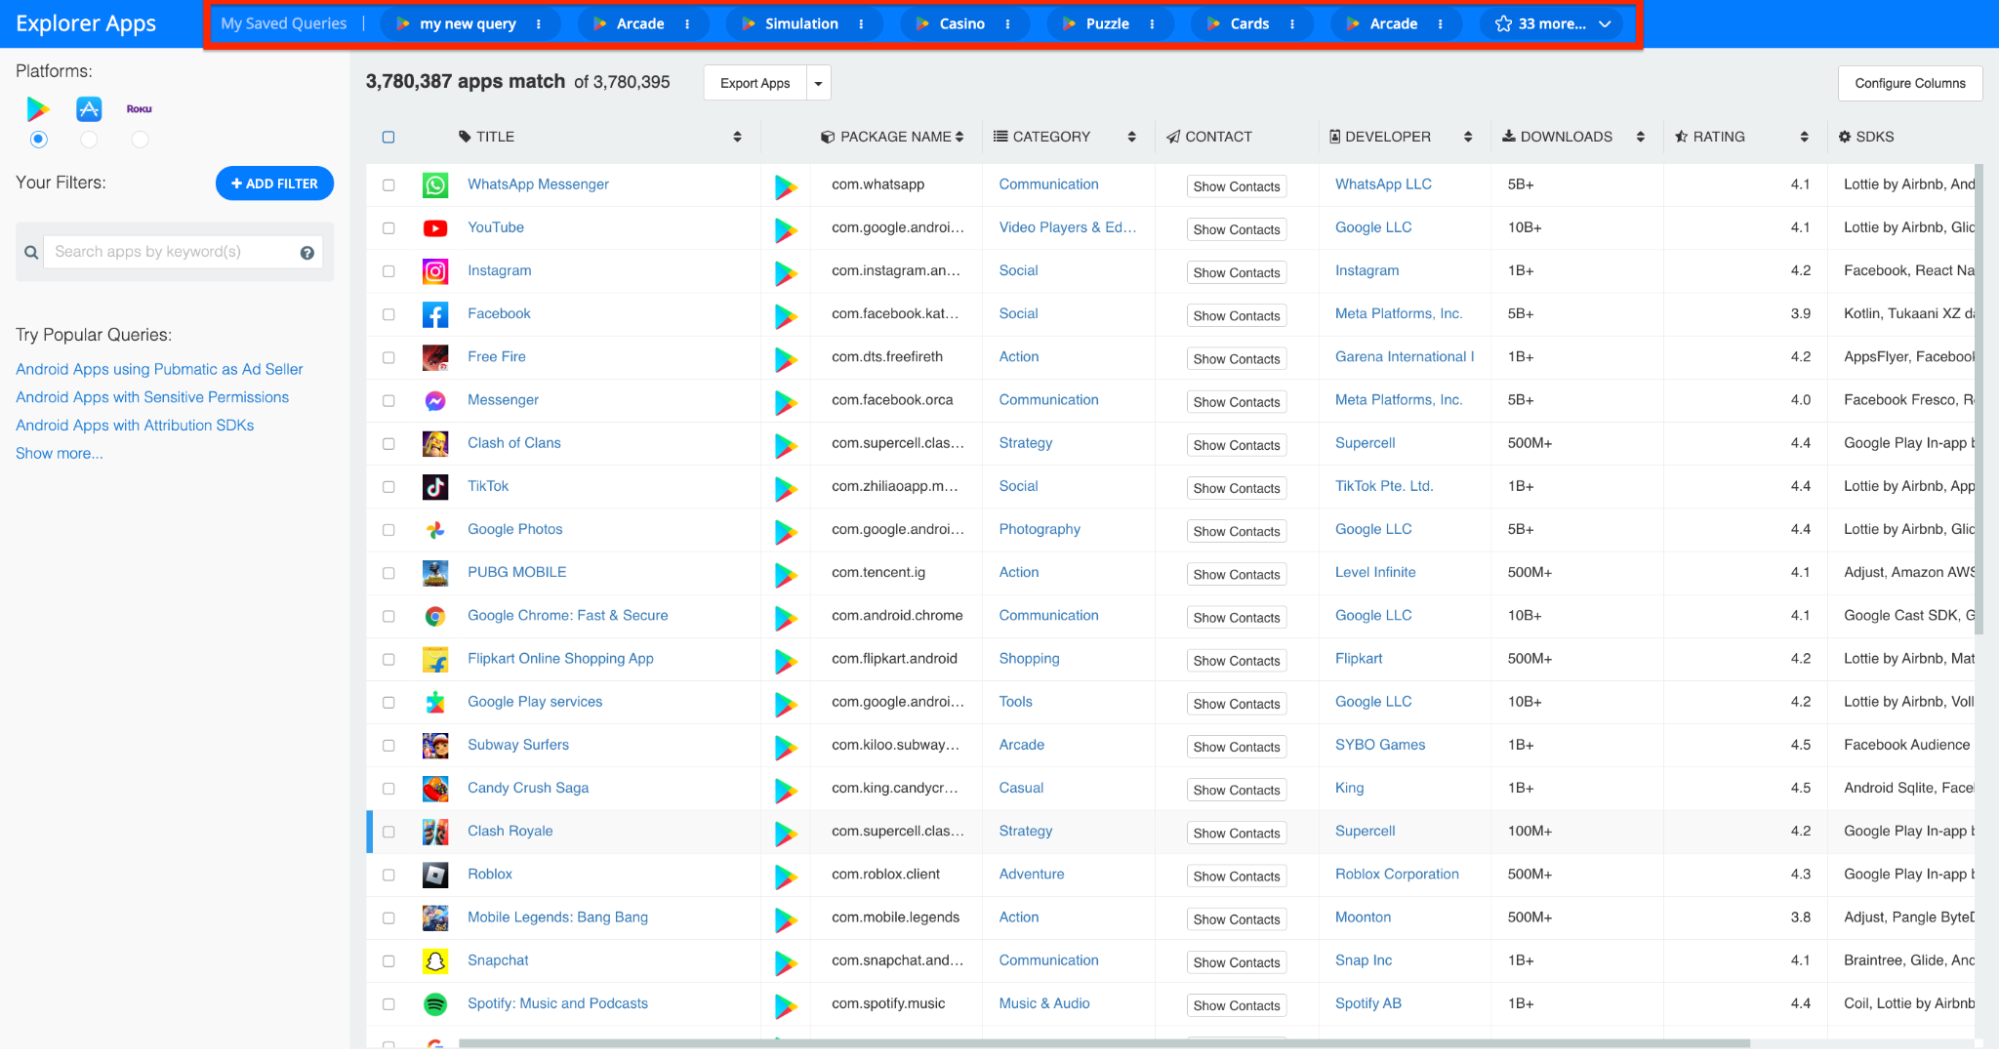The width and height of the screenshot is (1999, 1050).
Task: Open the Supercell developer link for Clash Royale
Action: tap(1365, 831)
